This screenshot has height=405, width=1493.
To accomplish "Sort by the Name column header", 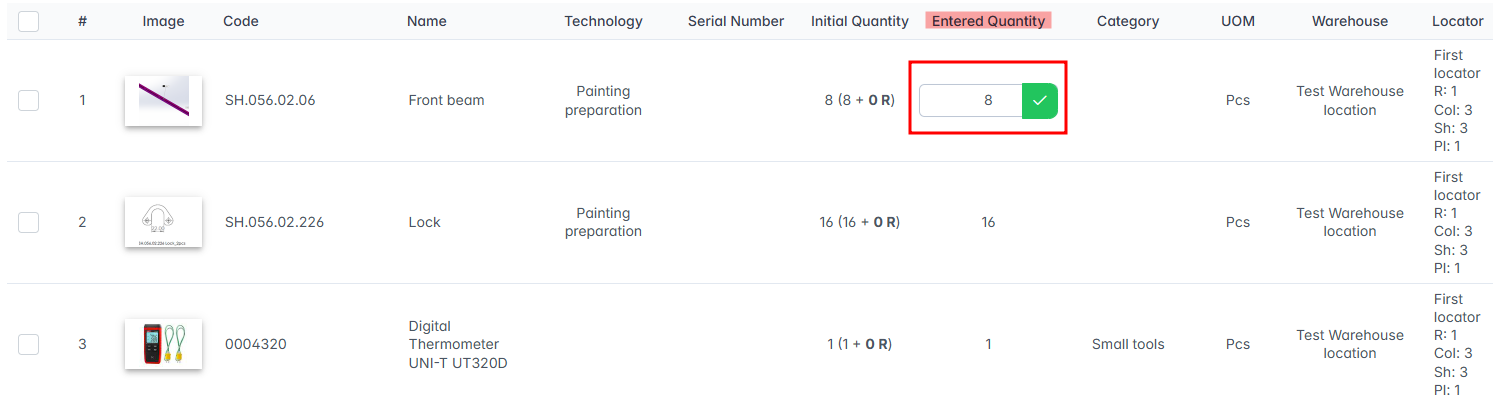I will coord(427,21).
